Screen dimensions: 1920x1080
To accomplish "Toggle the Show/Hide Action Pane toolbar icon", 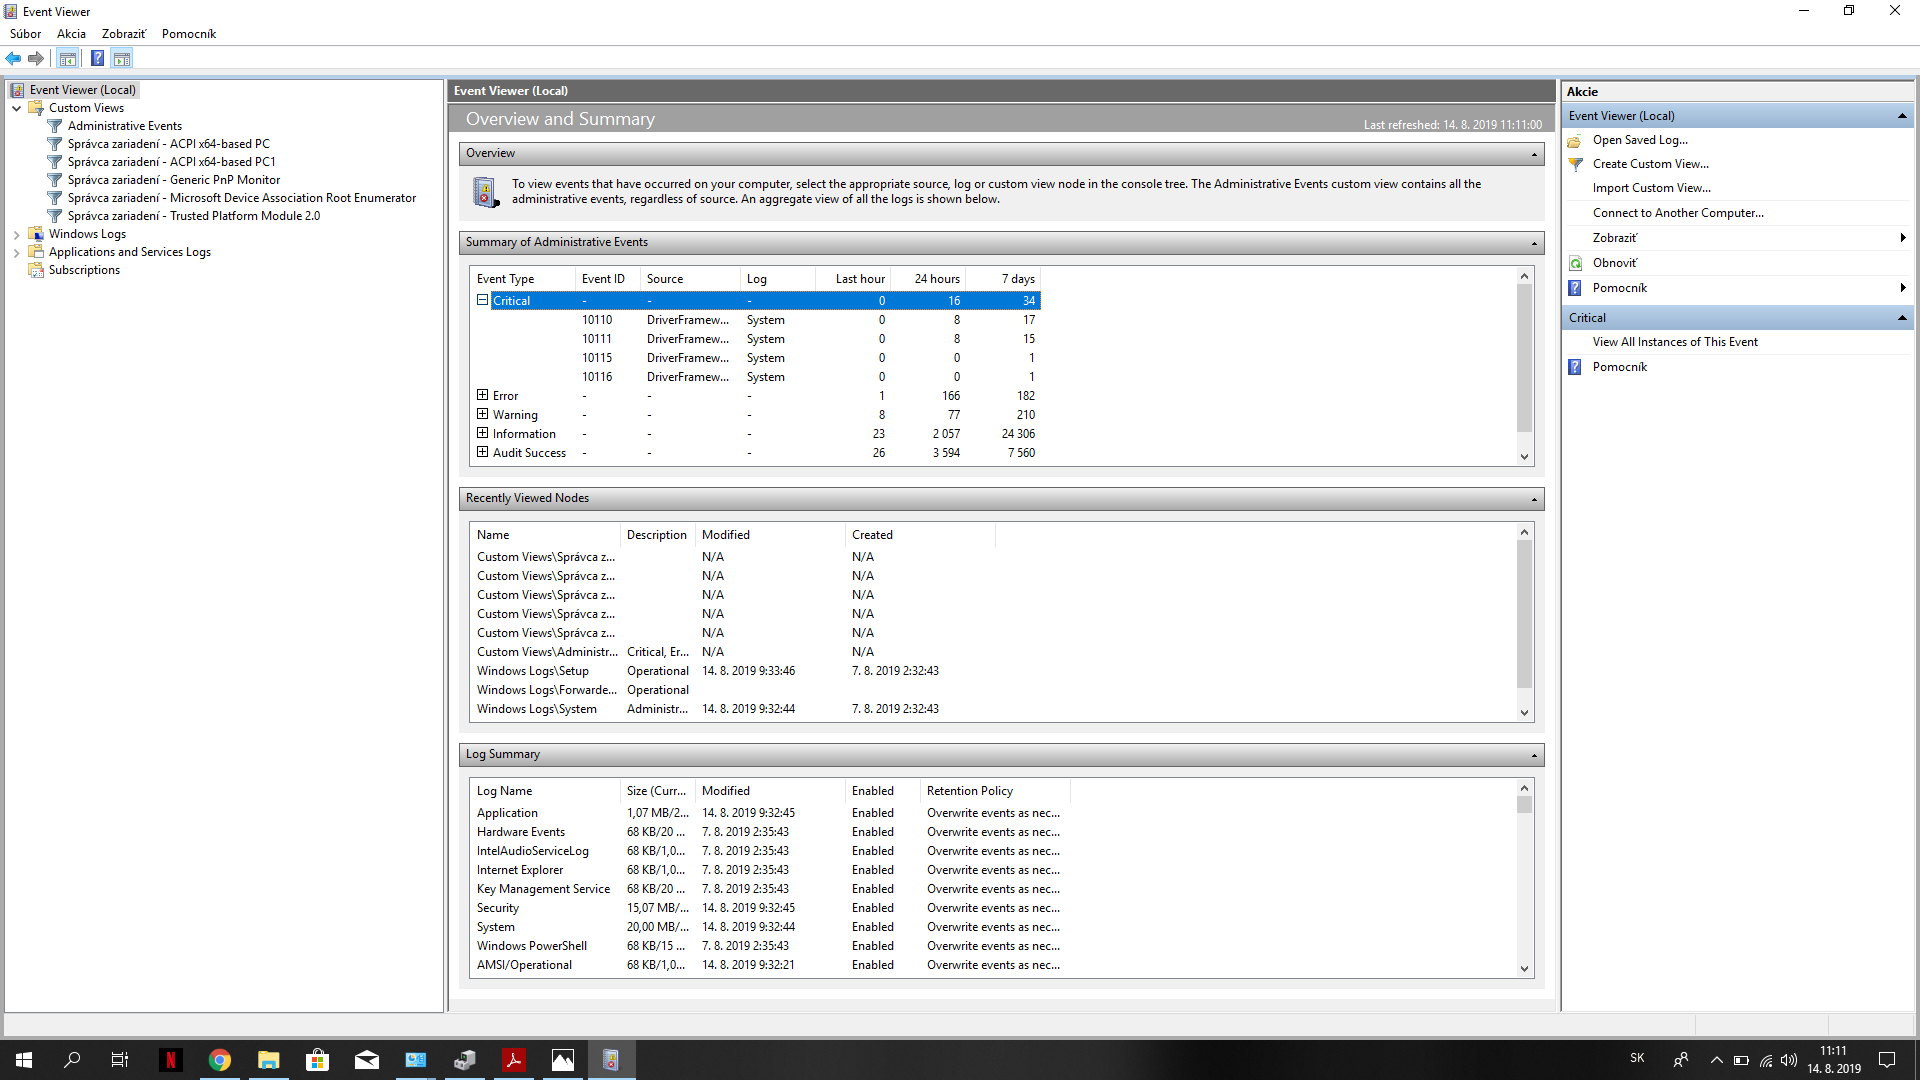I will click(121, 58).
